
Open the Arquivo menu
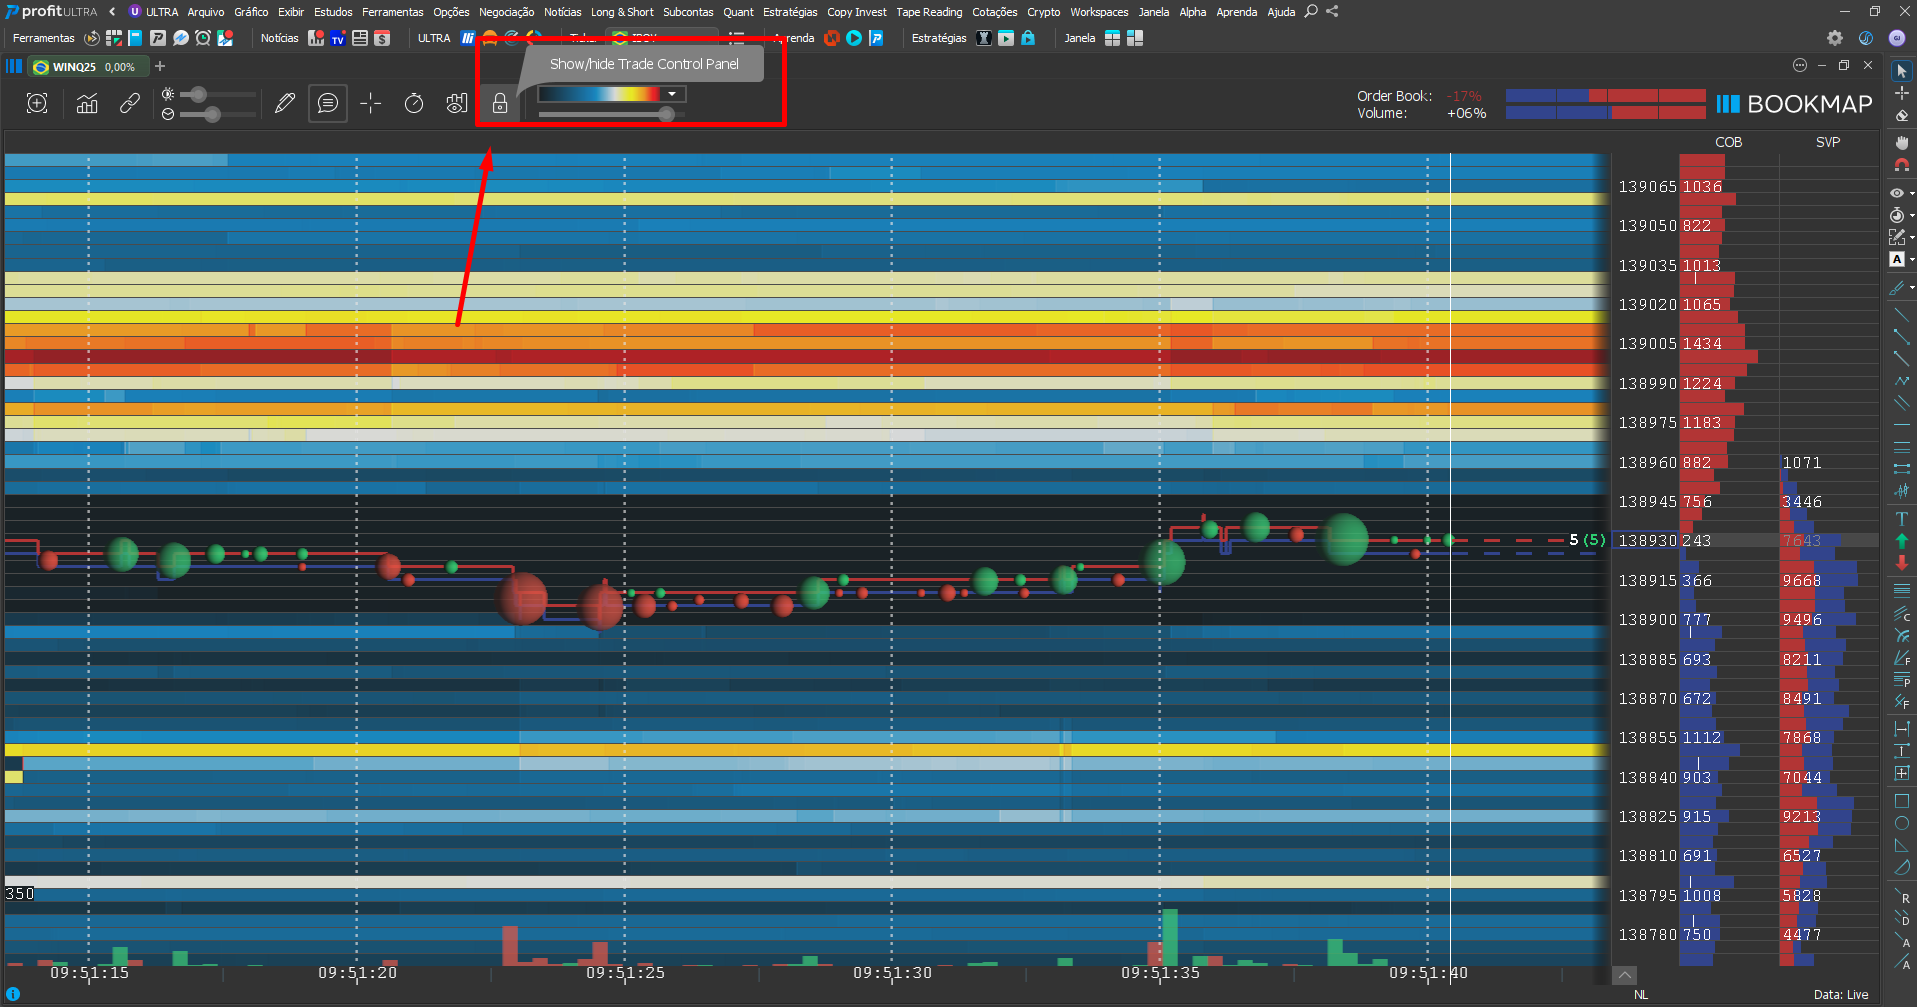click(x=205, y=12)
